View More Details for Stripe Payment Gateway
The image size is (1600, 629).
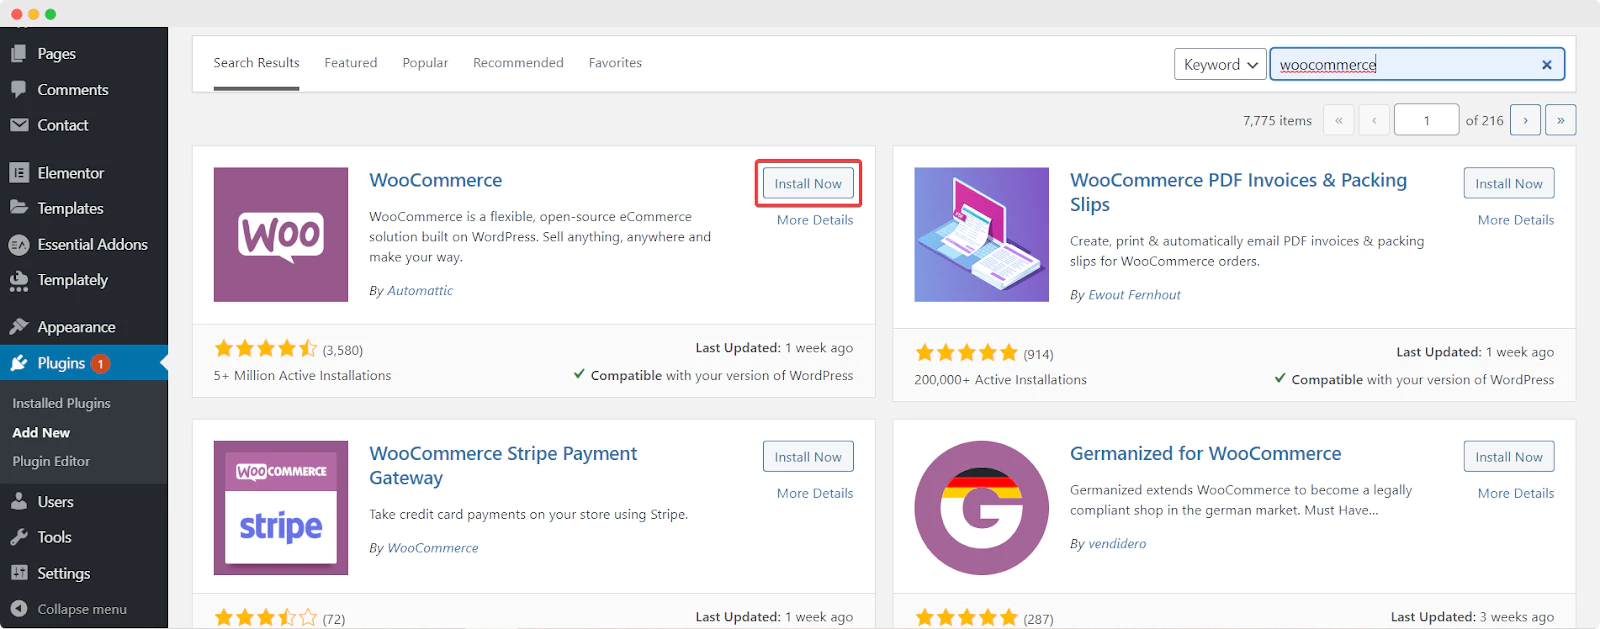click(x=815, y=493)
